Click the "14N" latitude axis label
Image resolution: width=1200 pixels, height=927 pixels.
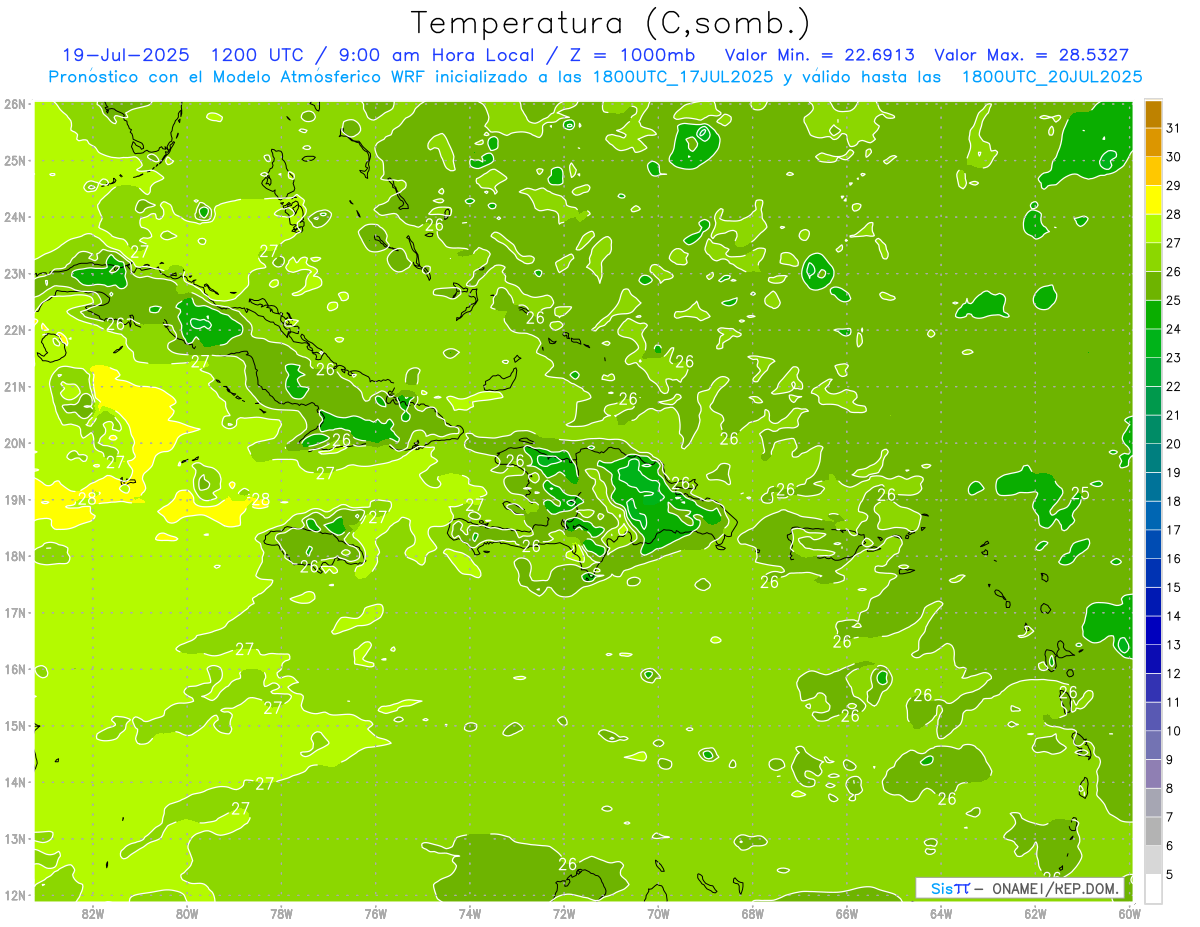click(14, 782)
